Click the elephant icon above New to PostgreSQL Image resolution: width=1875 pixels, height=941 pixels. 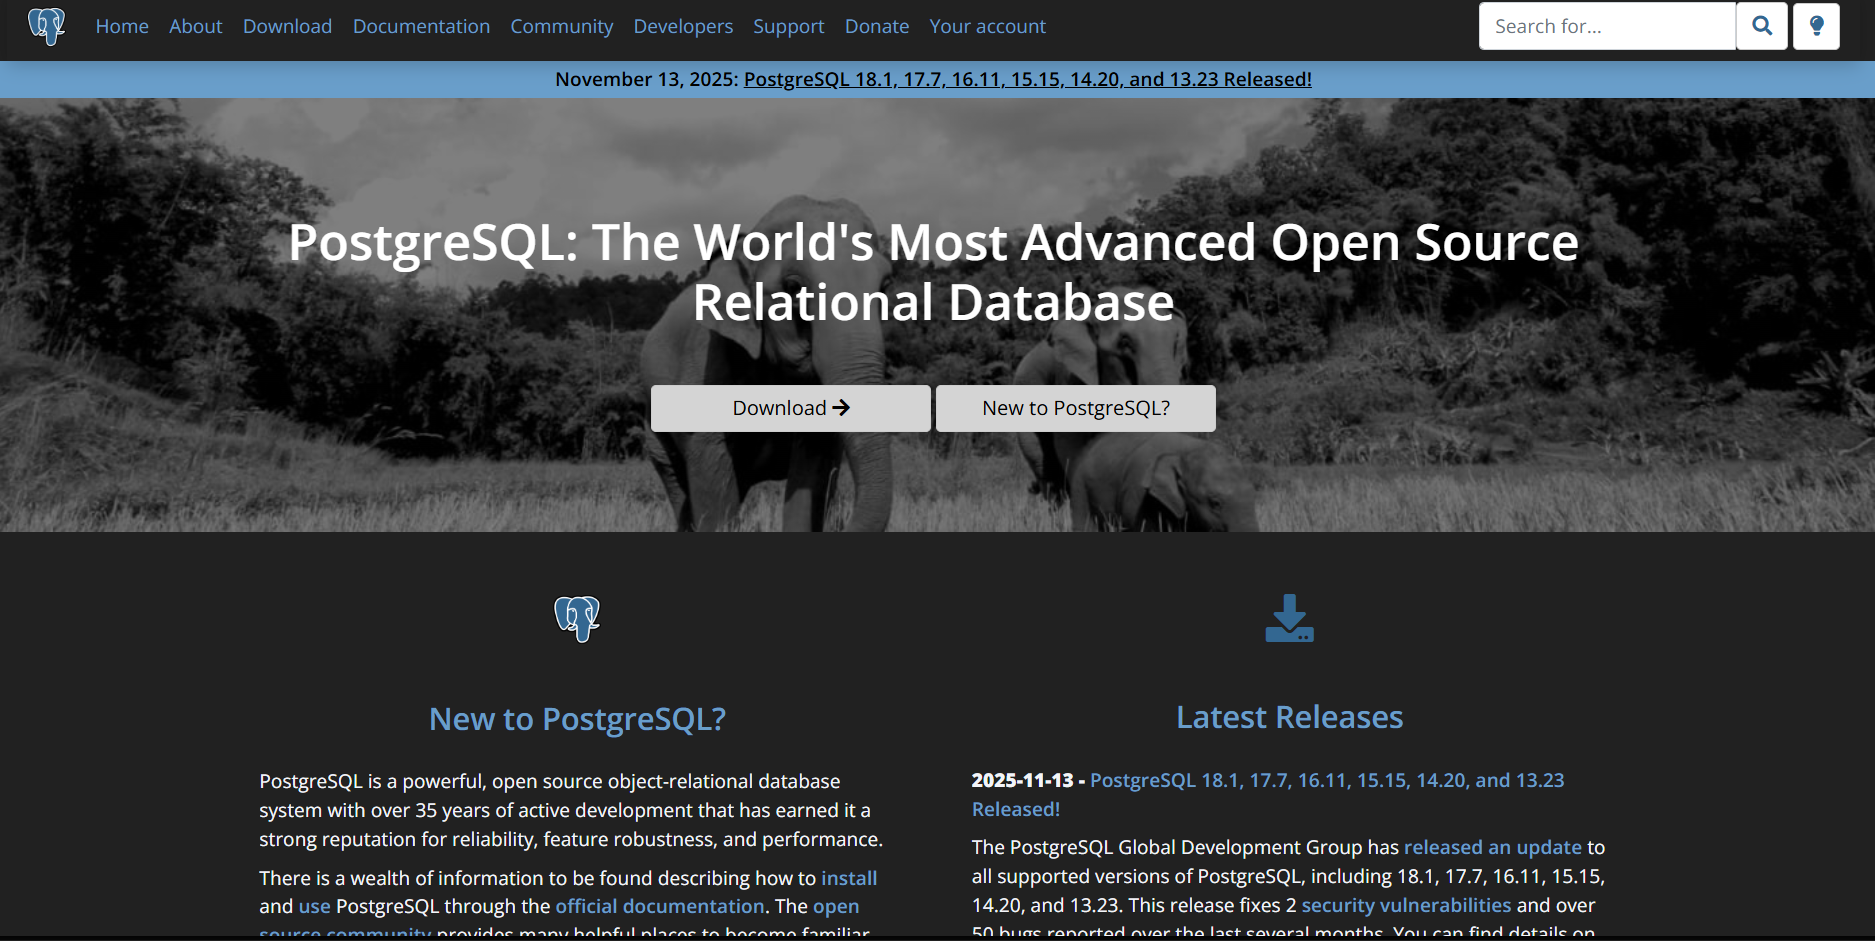[x=577, y=618]
